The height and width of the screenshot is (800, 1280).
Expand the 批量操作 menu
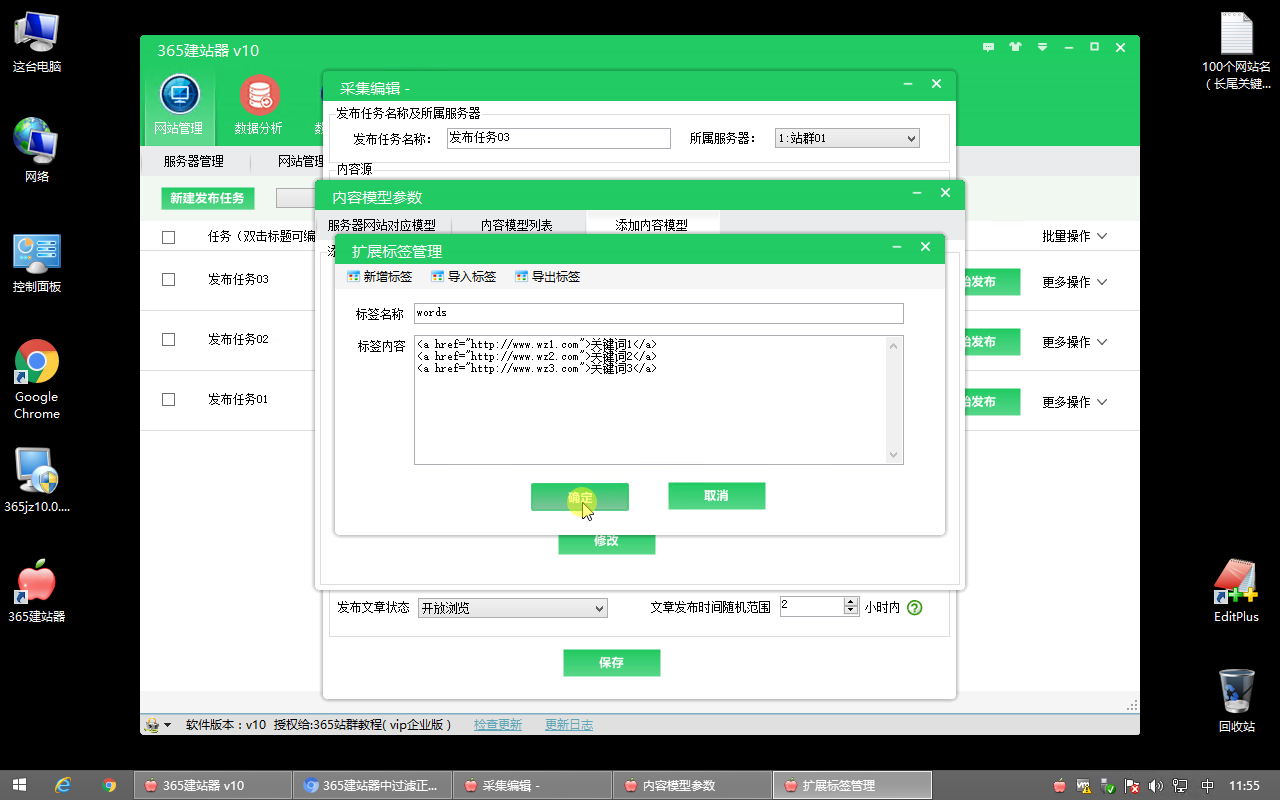(x=1075, y=237)
